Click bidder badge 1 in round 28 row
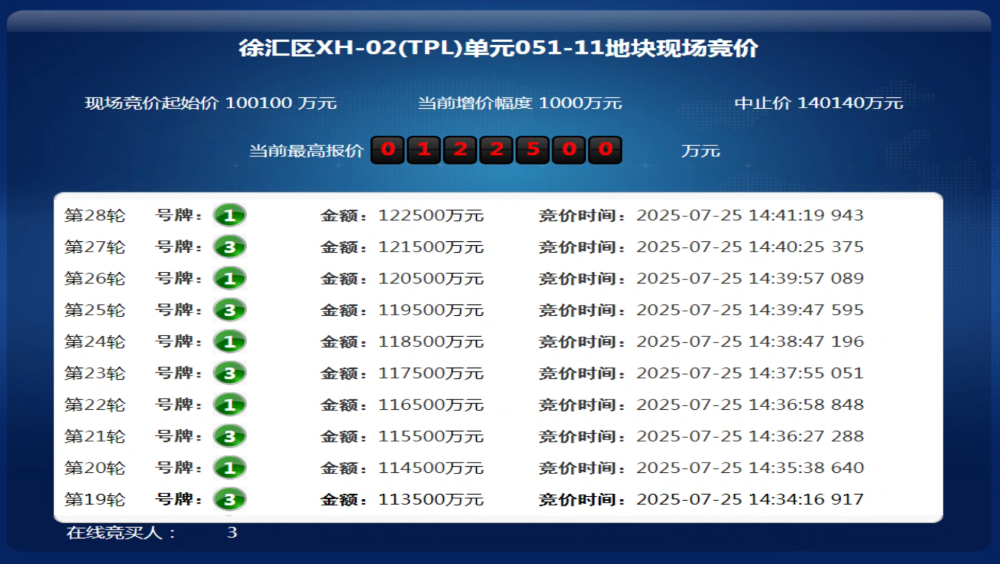The width and height of the screenshot is (1000, 564). (230, 215)
